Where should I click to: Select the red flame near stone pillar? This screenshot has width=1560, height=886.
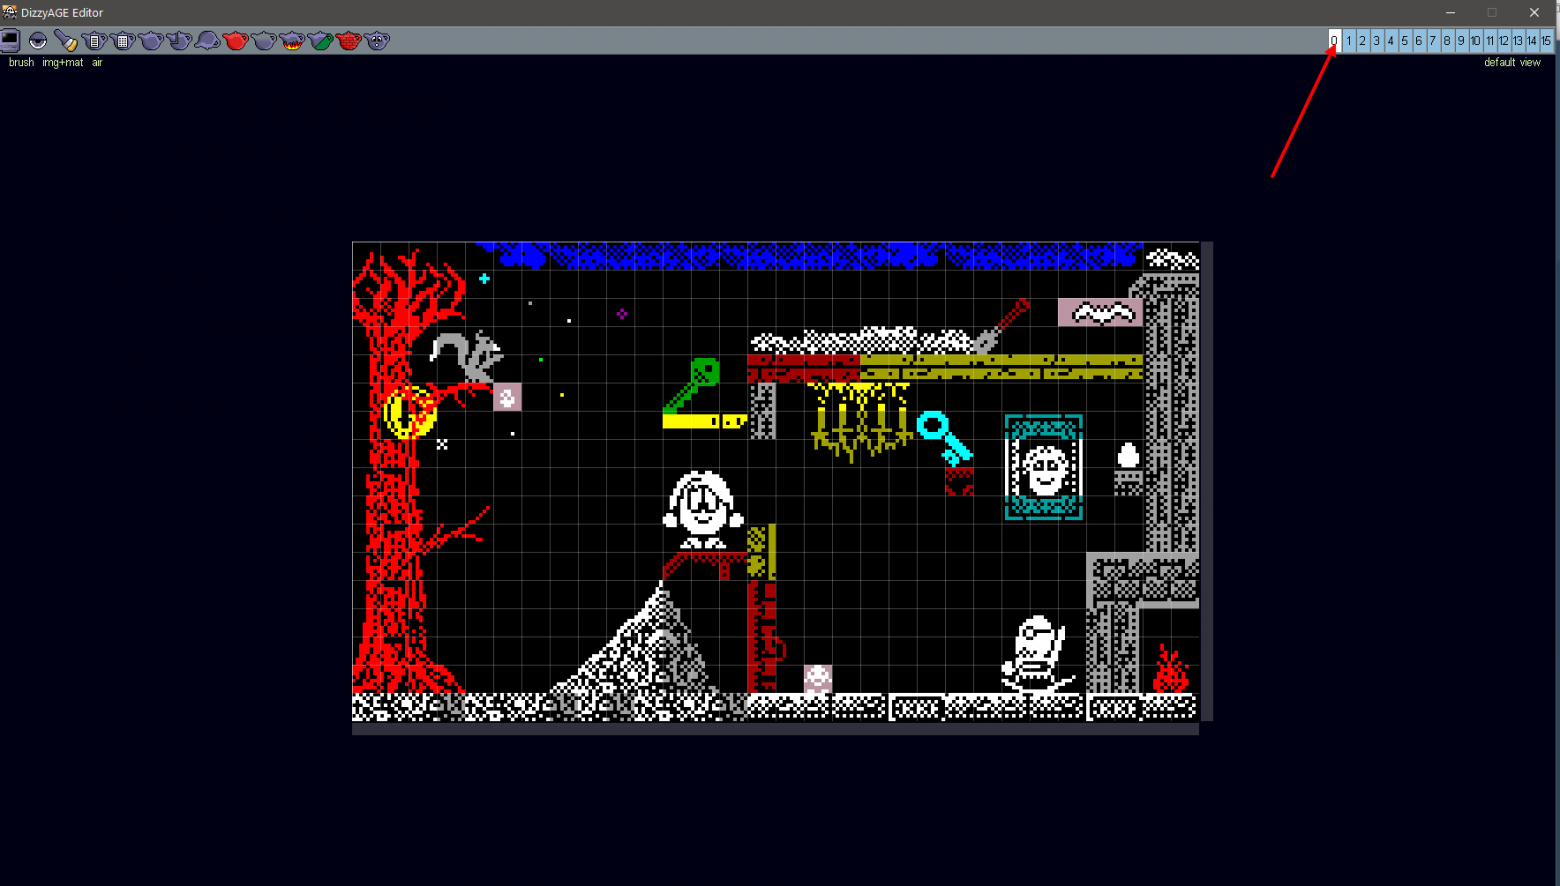1170,668
